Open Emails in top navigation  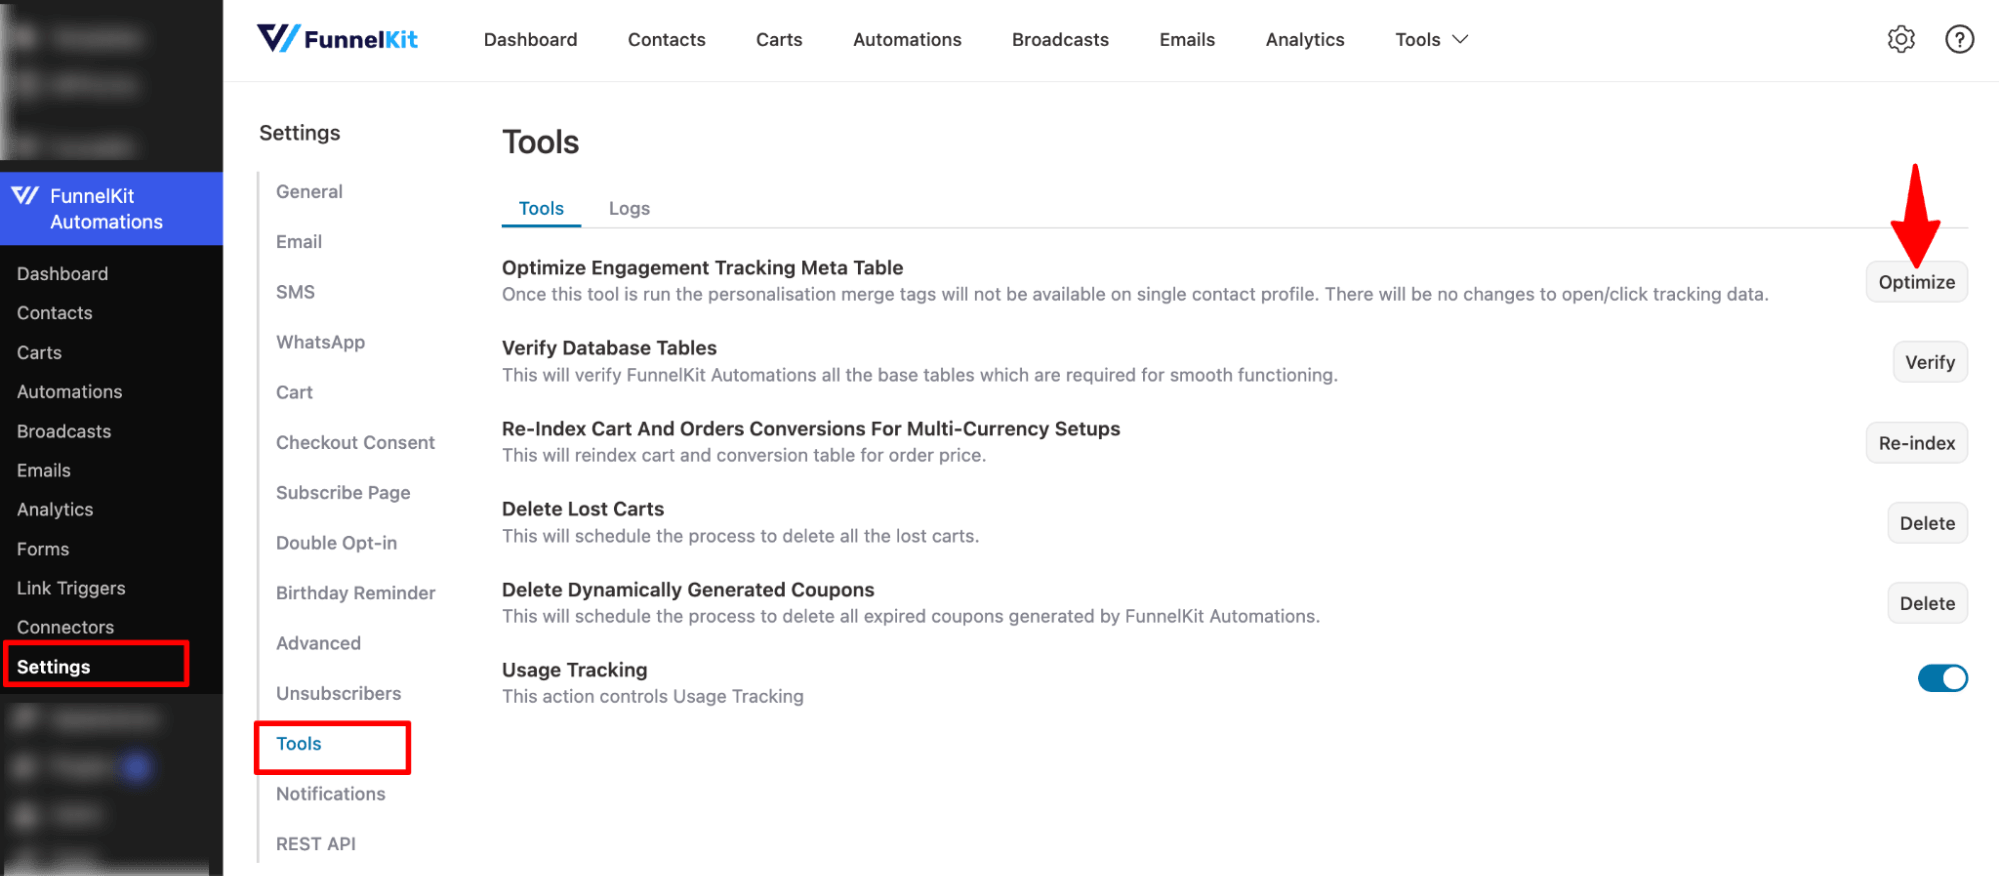[1187, 39]
